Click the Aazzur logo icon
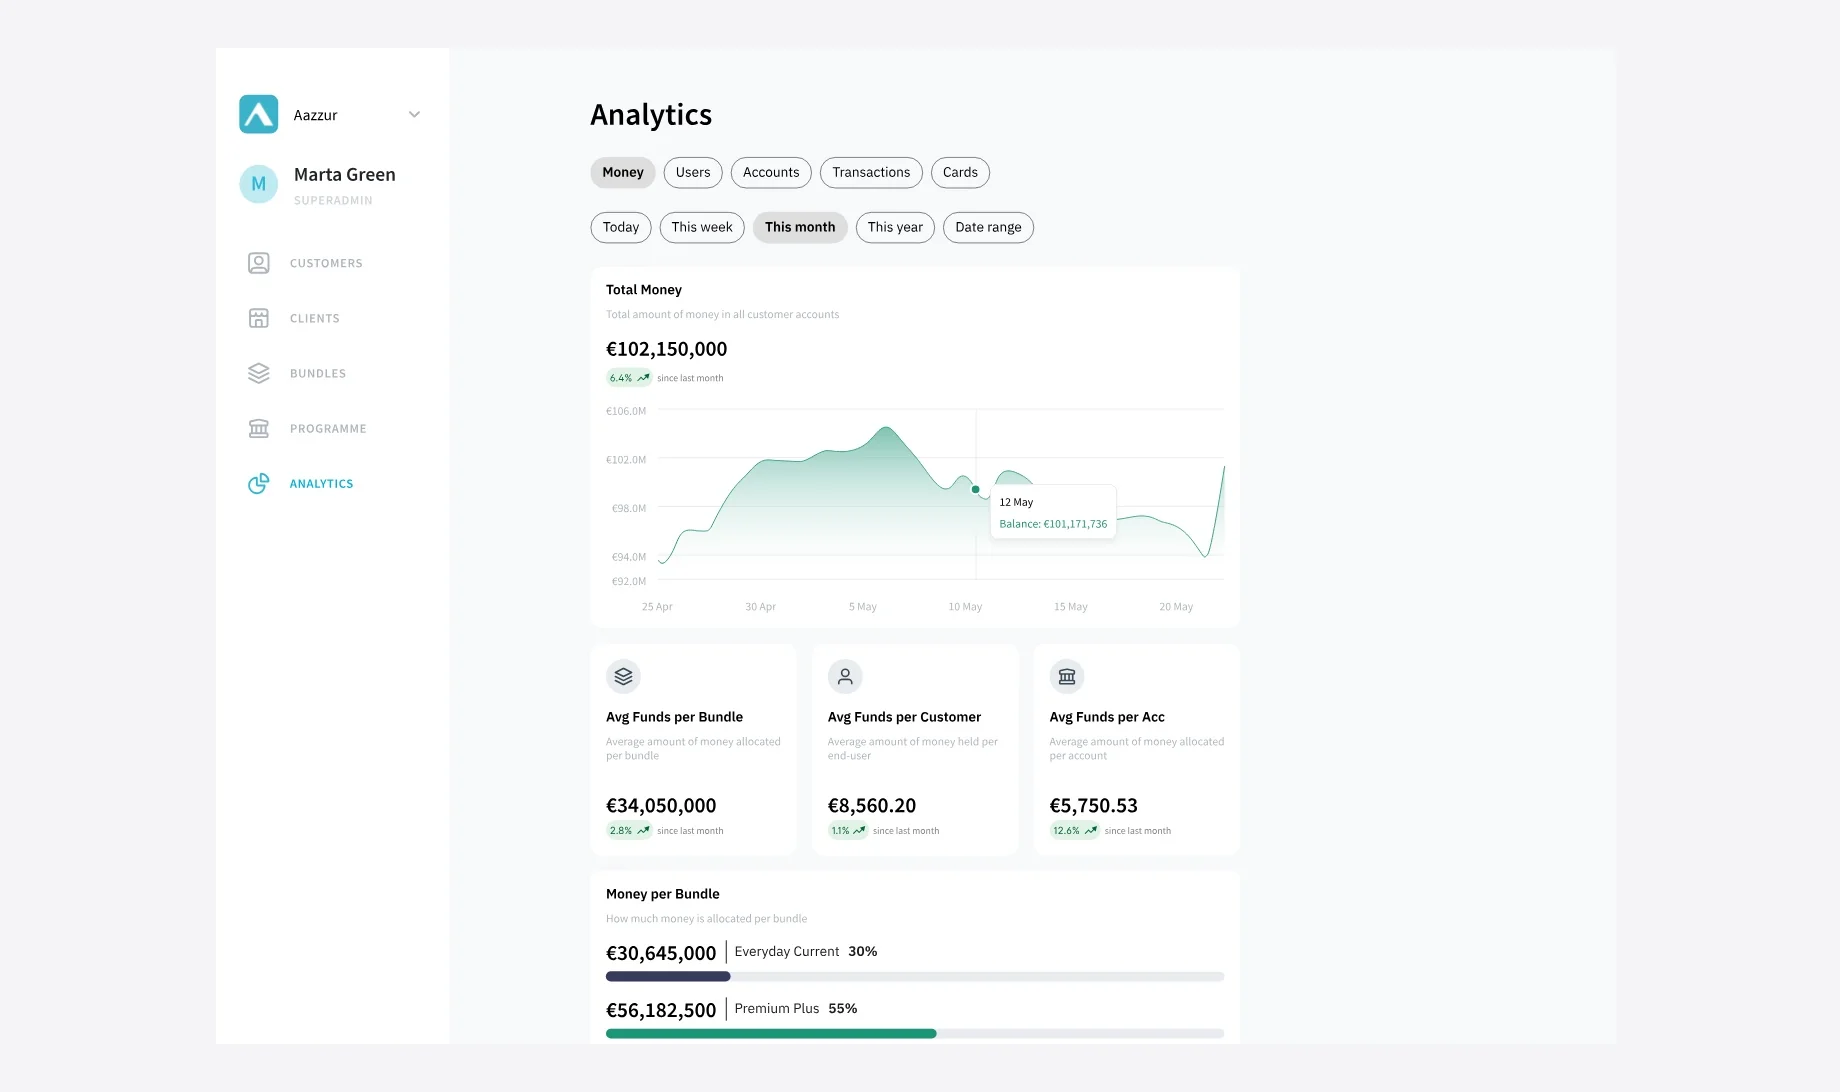Image resolution: width=1840 pixels, height=1092 pixels. pos(258,114)
